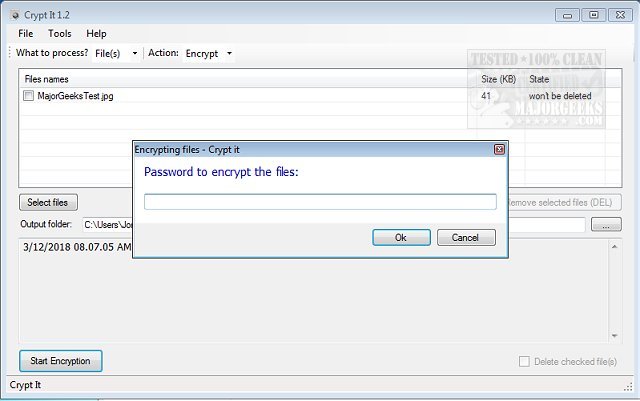640x401 pixels.
Task: Minimize the Crypt It window
Action: point(567,16)
